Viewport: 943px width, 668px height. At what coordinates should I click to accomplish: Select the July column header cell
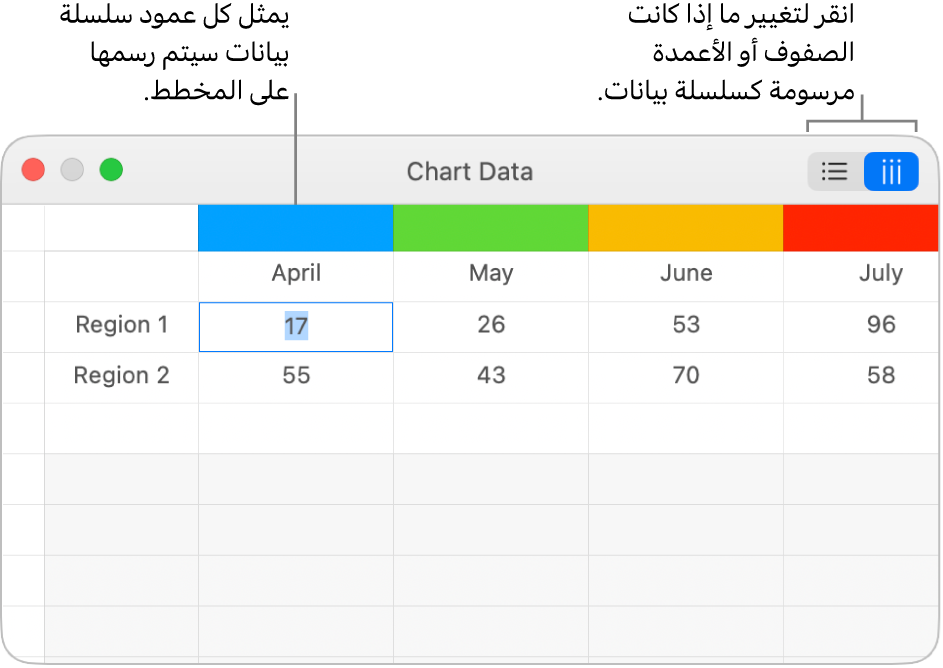click(880, 274)
